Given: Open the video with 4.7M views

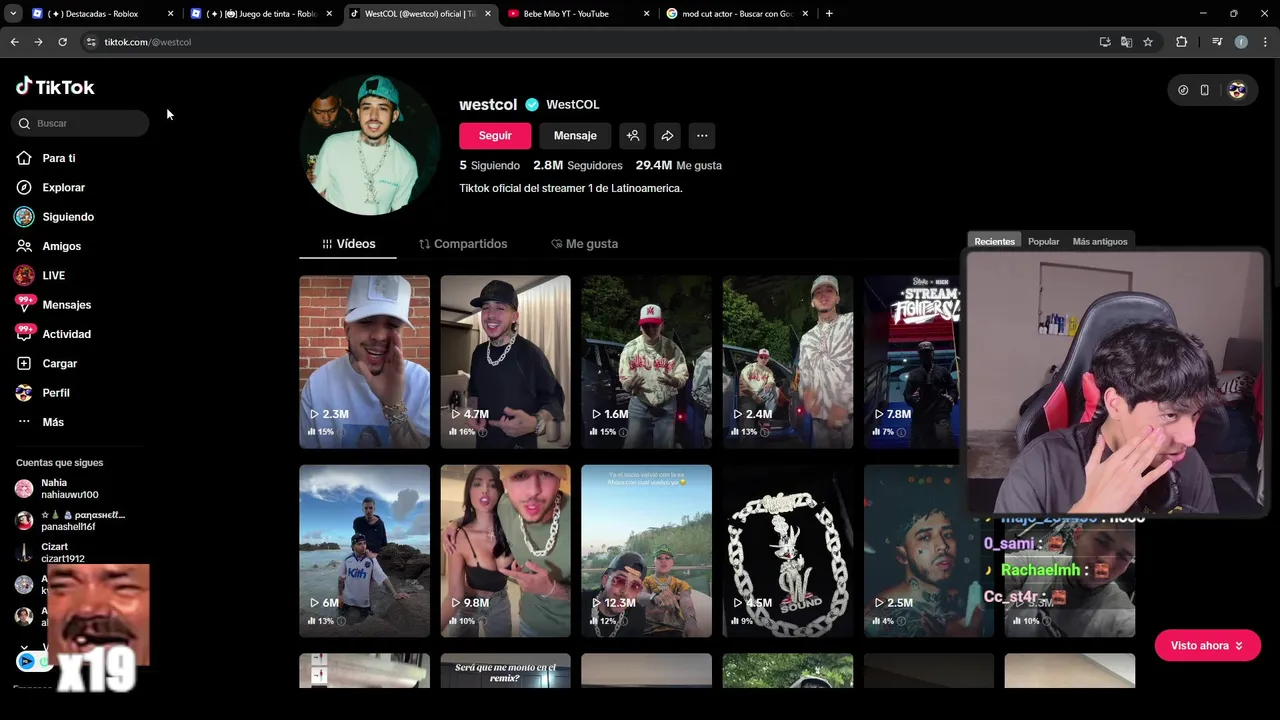Looking at the screenshot, I should click(x=505, y=362).
